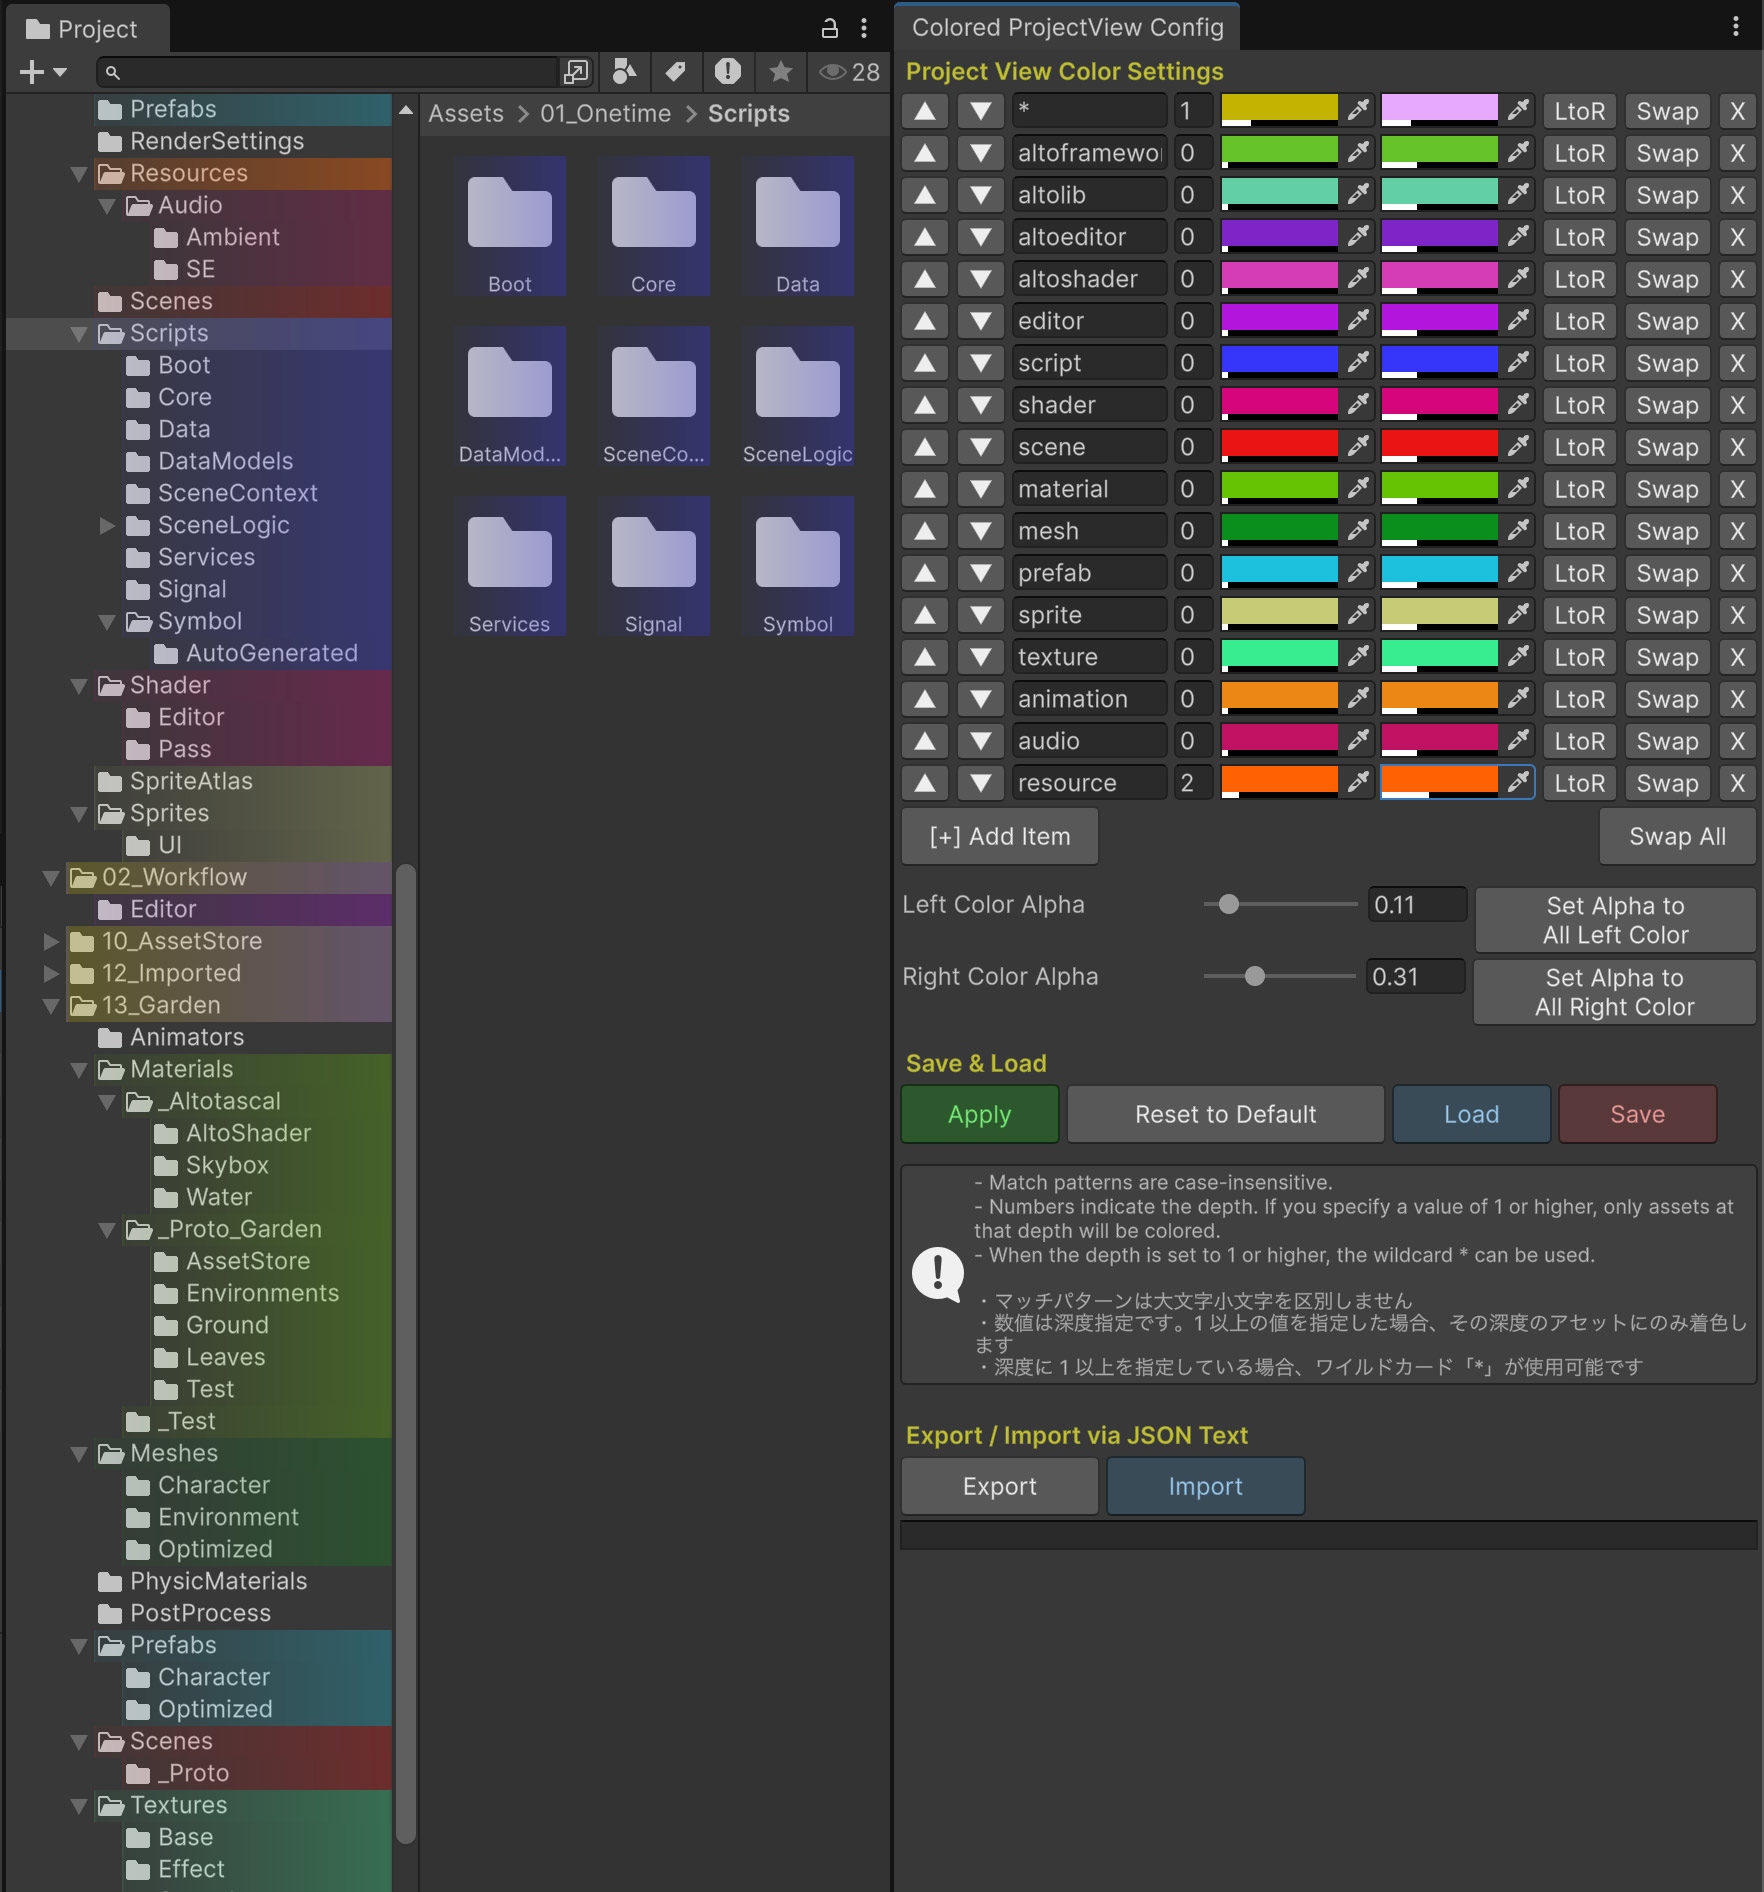The height and width of the screenshot is (1892, 1764).
Task: Open the DataModels folder thumbnail
Action: click(509, 395)
